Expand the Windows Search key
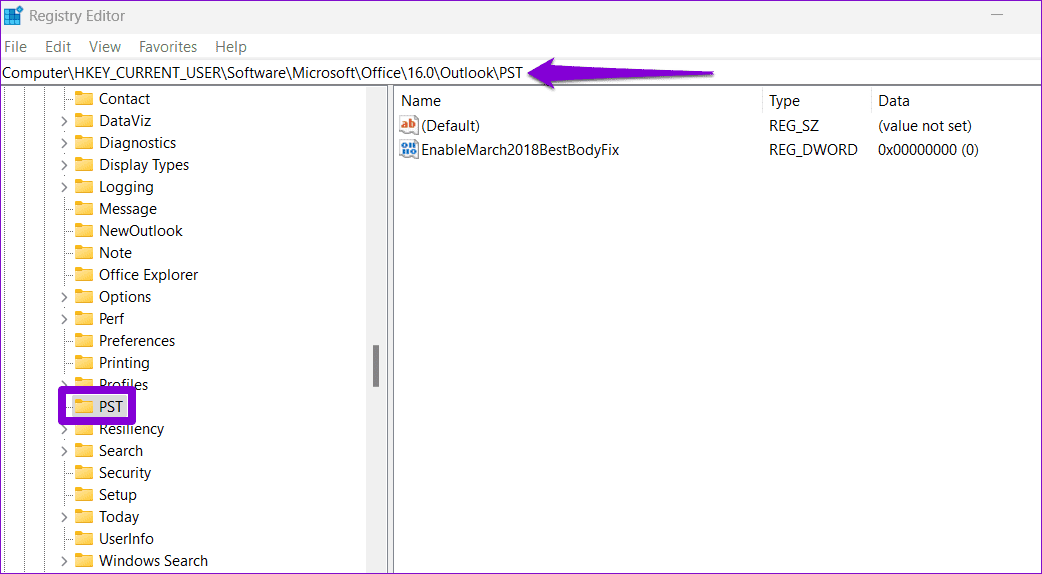Screen dimensions: 1042x574 (x=64, y=560)
